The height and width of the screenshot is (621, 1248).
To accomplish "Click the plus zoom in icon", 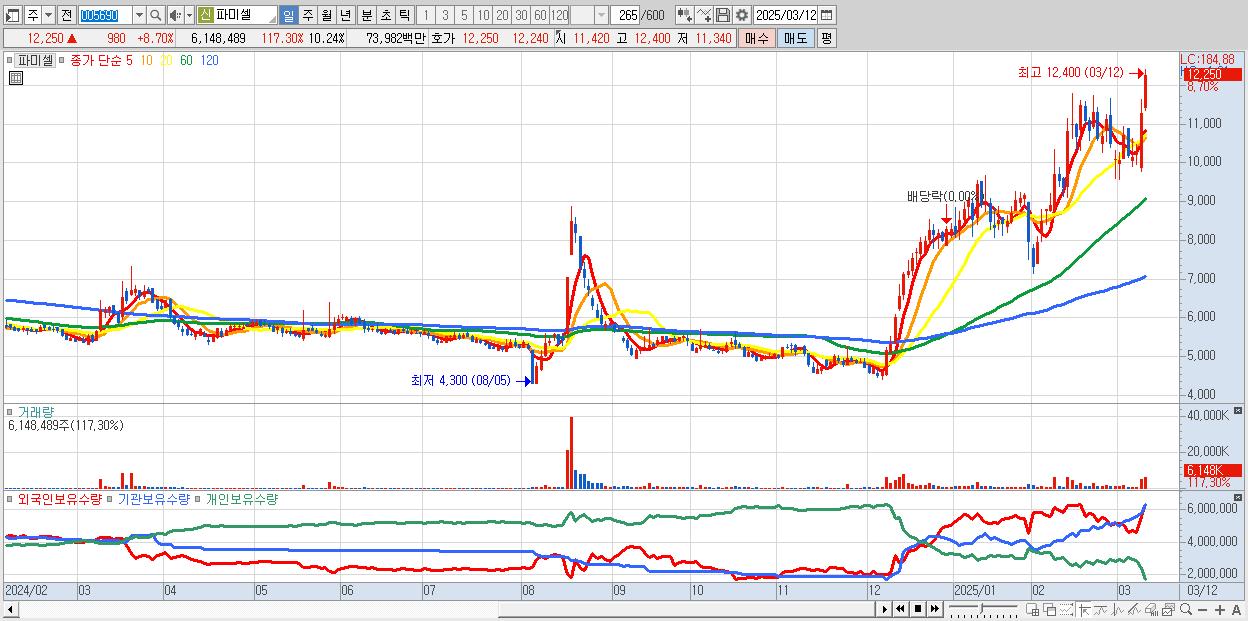I will (1220, 610).
